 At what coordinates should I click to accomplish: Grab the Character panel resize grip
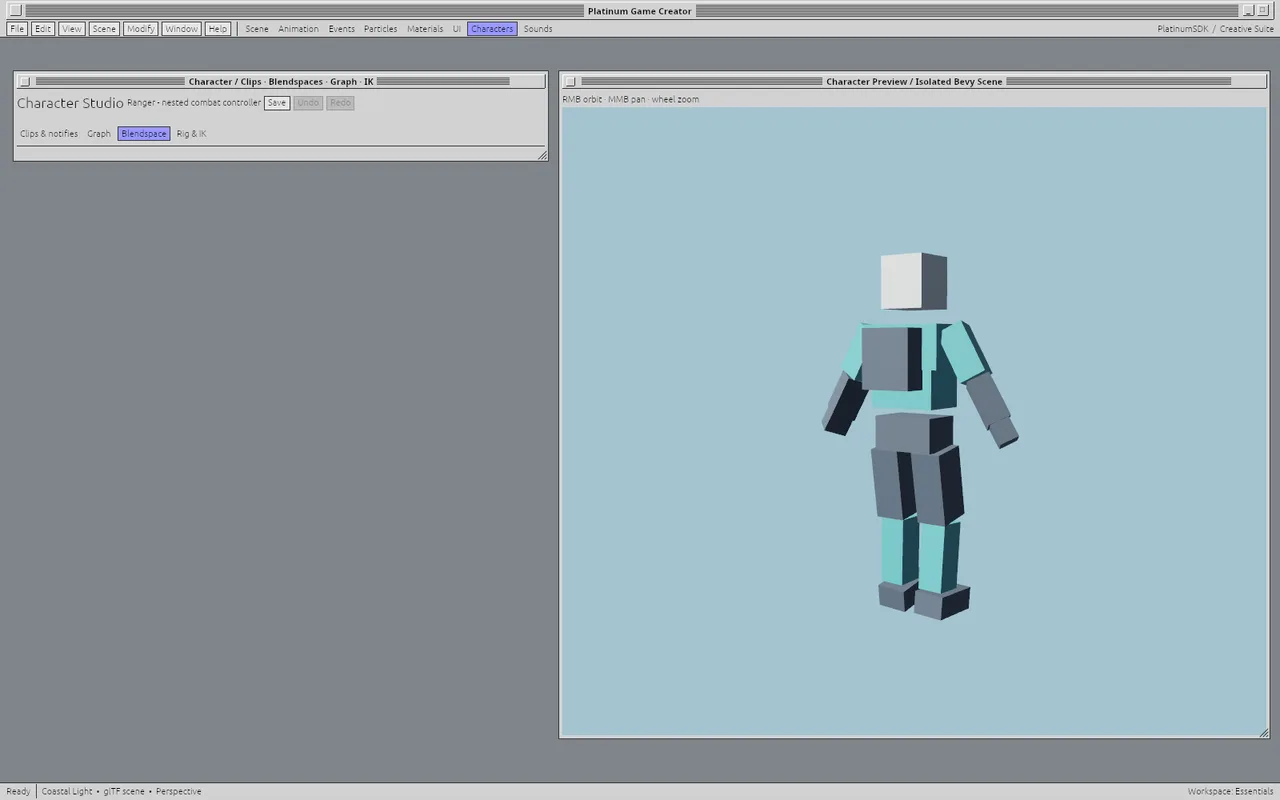[x=542, y=155]
